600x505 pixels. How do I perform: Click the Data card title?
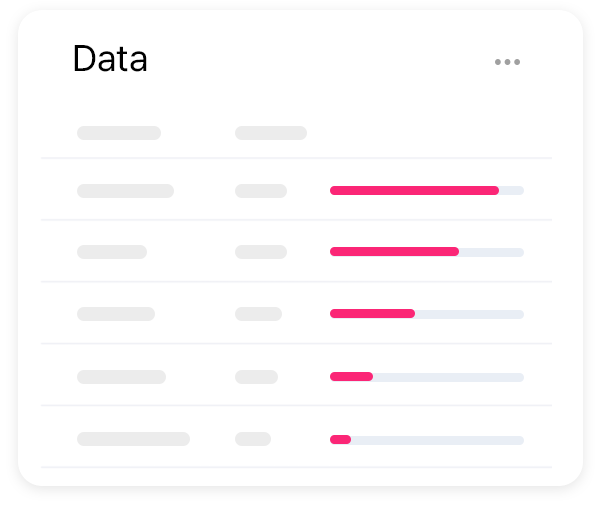110,59
